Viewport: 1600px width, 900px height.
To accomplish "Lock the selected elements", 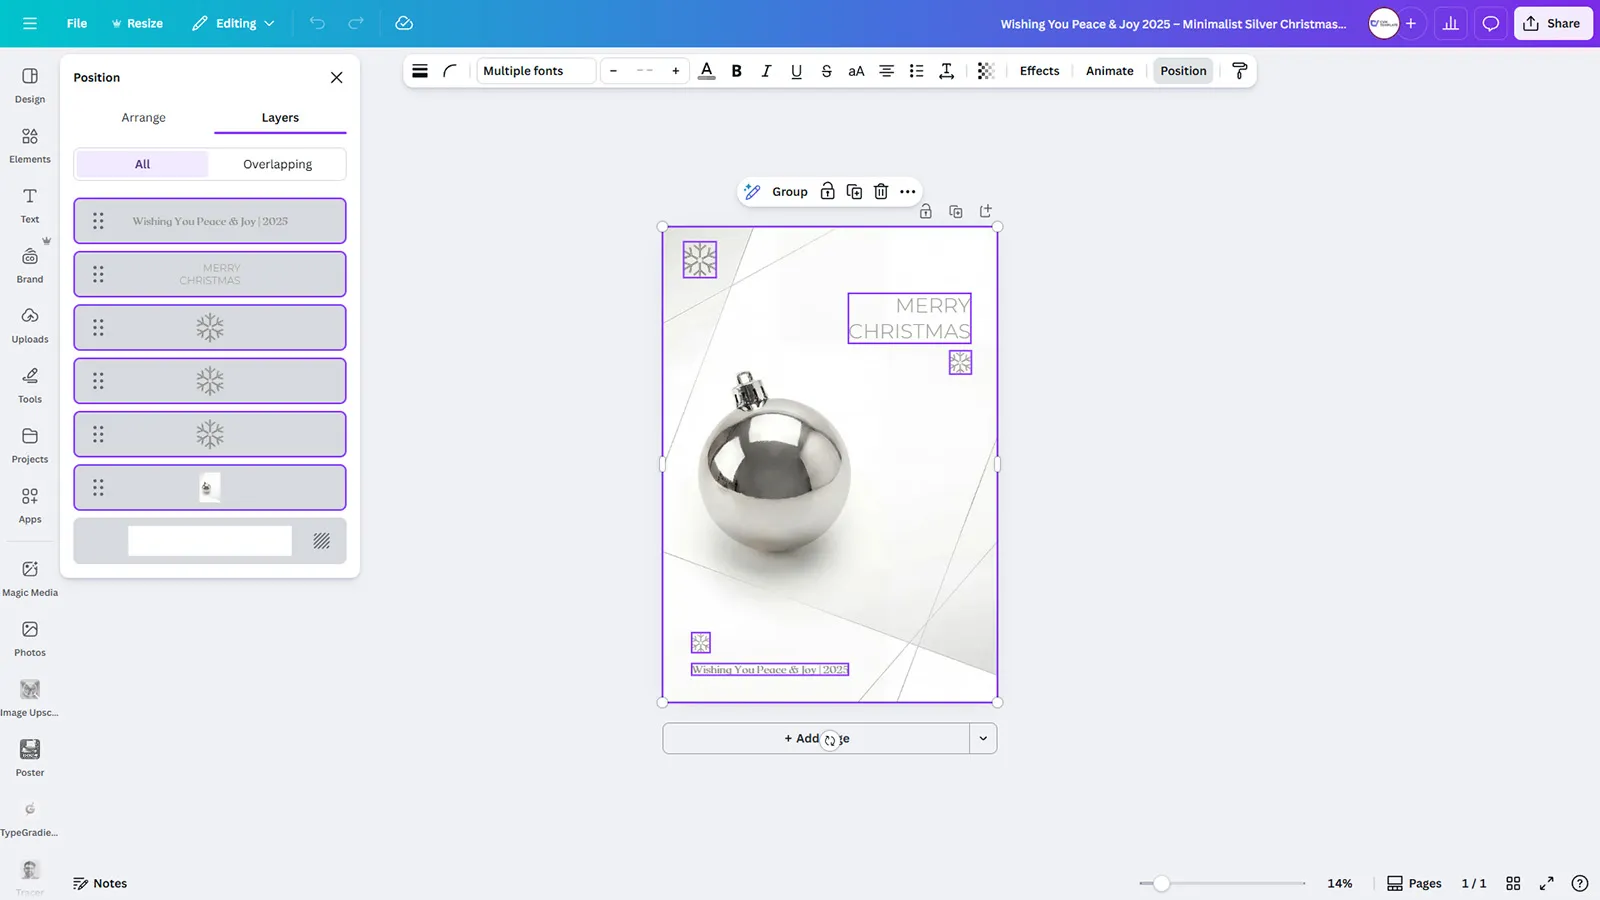I will (827, 192).
